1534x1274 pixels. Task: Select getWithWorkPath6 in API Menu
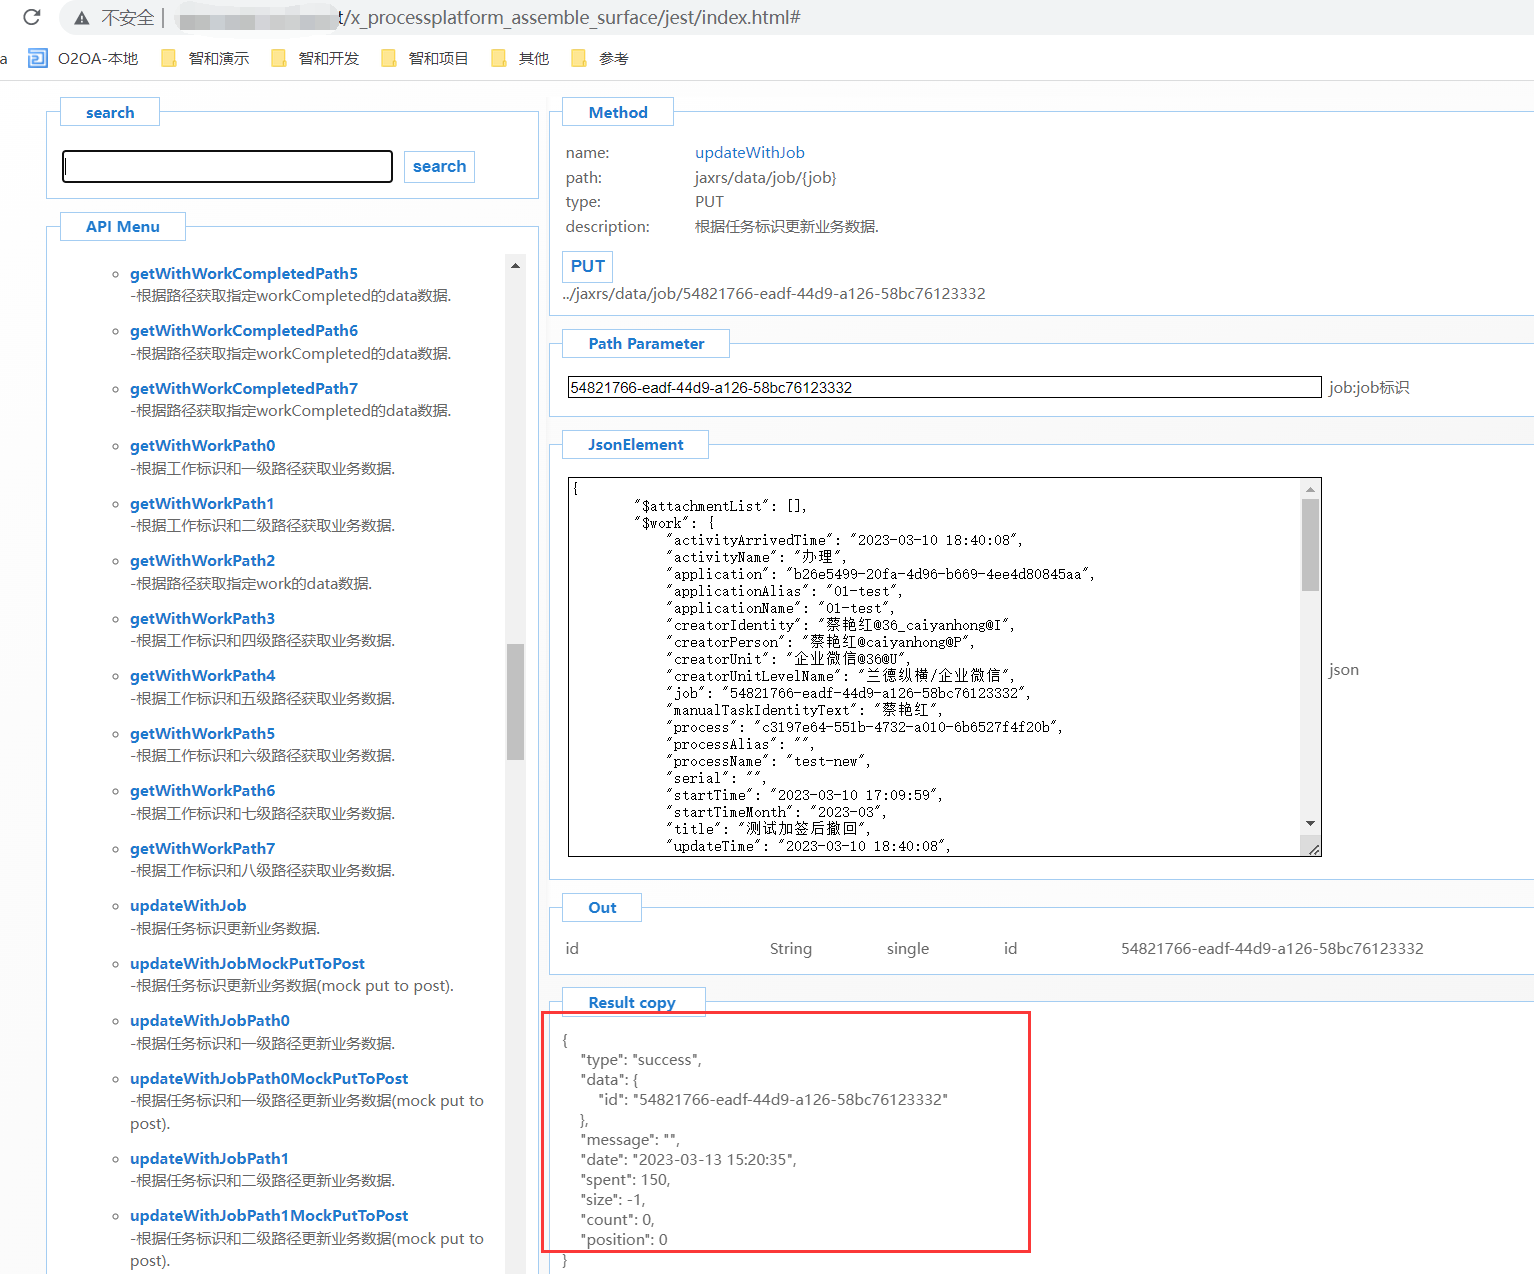202,790
